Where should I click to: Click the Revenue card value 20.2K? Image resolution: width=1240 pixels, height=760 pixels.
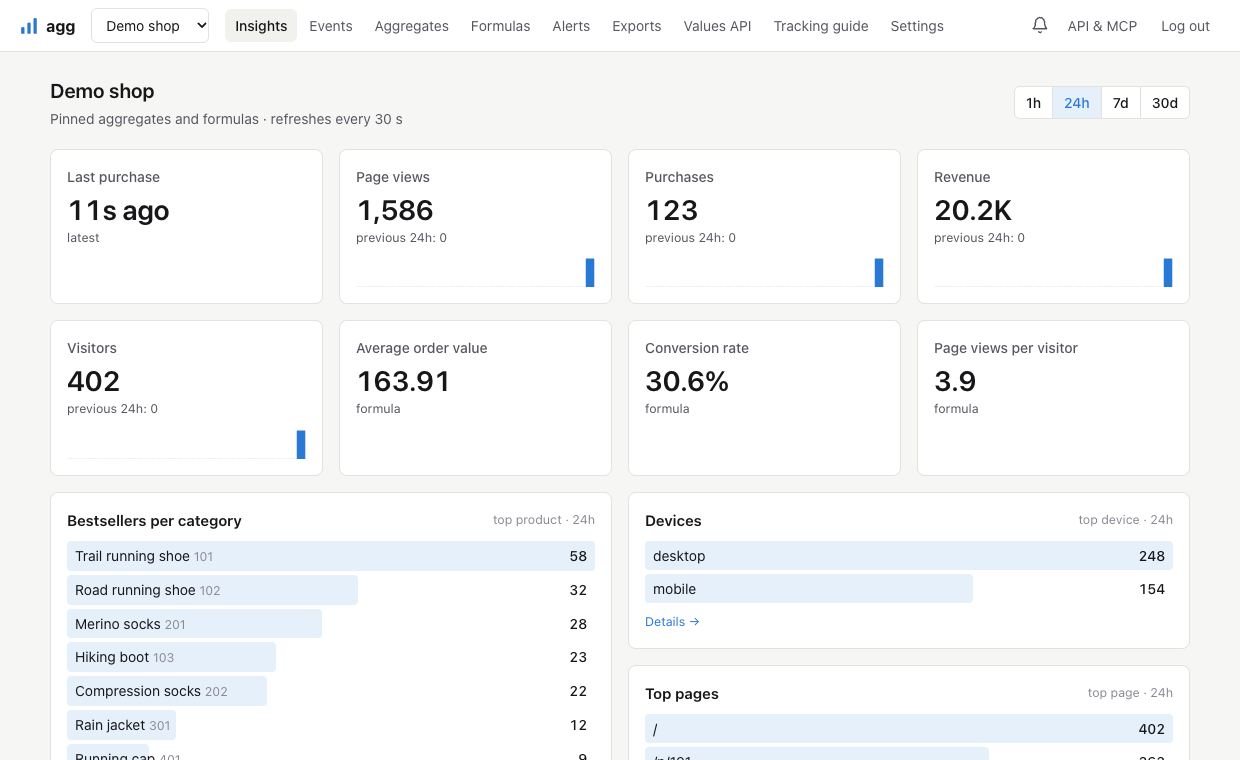click(973, 210)
